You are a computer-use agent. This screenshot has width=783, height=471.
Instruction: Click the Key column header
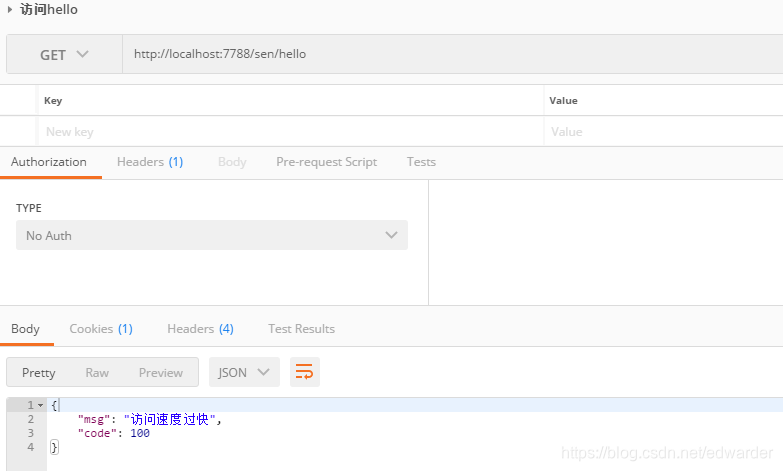click(x=53, y=100)
